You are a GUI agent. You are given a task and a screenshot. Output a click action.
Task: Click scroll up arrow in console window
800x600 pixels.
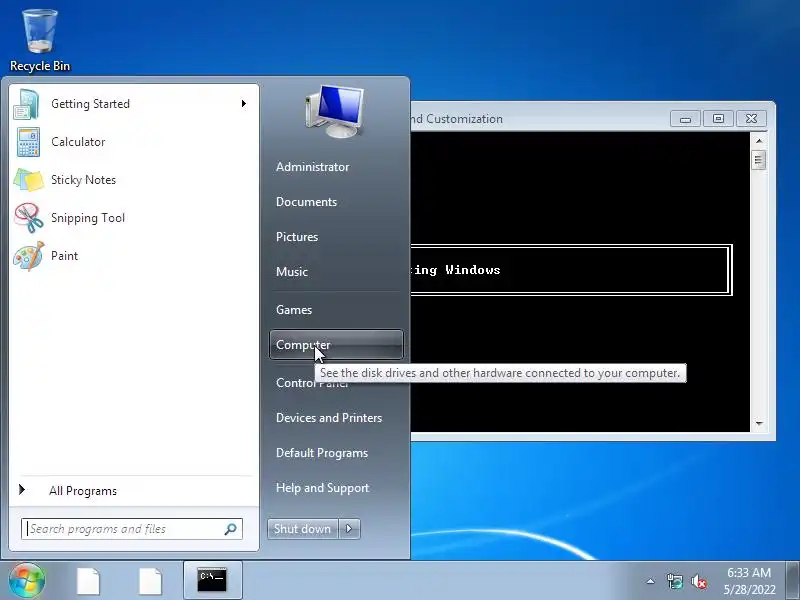pyautogui.click(x=759, y=140)
